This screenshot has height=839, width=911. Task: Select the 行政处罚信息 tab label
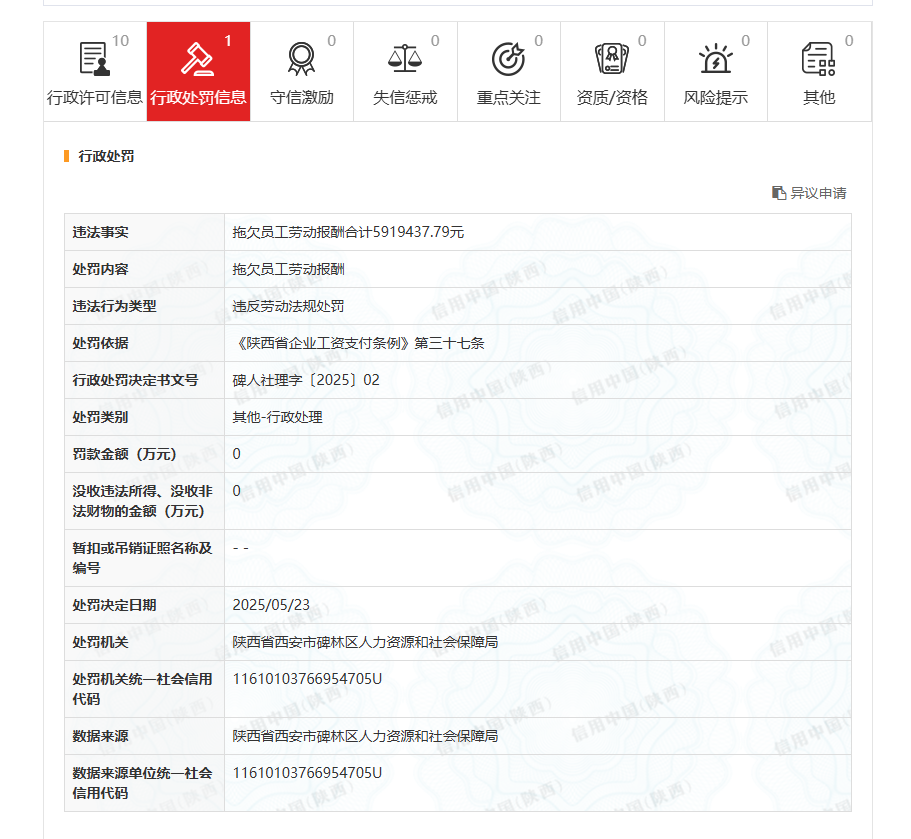(198, 98)
